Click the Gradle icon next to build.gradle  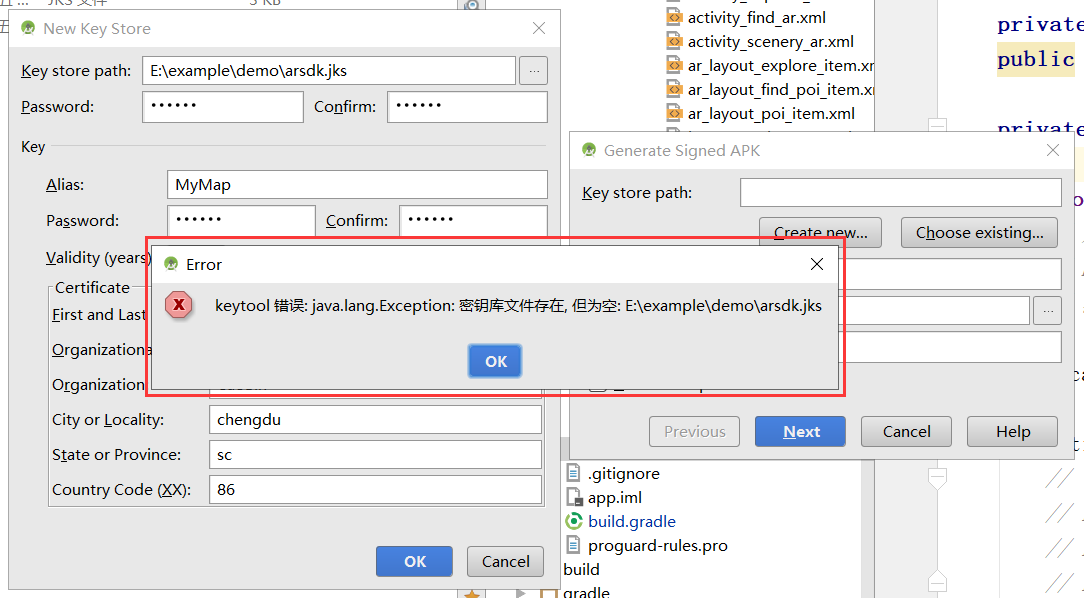pos(574,521)
